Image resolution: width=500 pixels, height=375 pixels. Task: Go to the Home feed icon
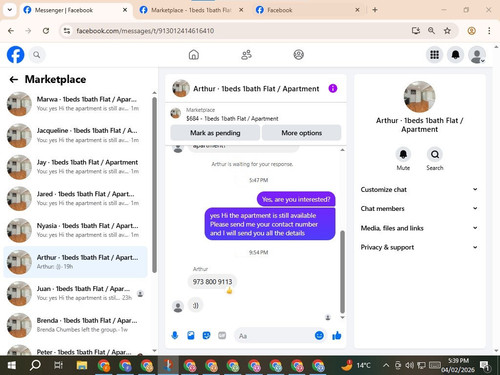tap(194, 55)
